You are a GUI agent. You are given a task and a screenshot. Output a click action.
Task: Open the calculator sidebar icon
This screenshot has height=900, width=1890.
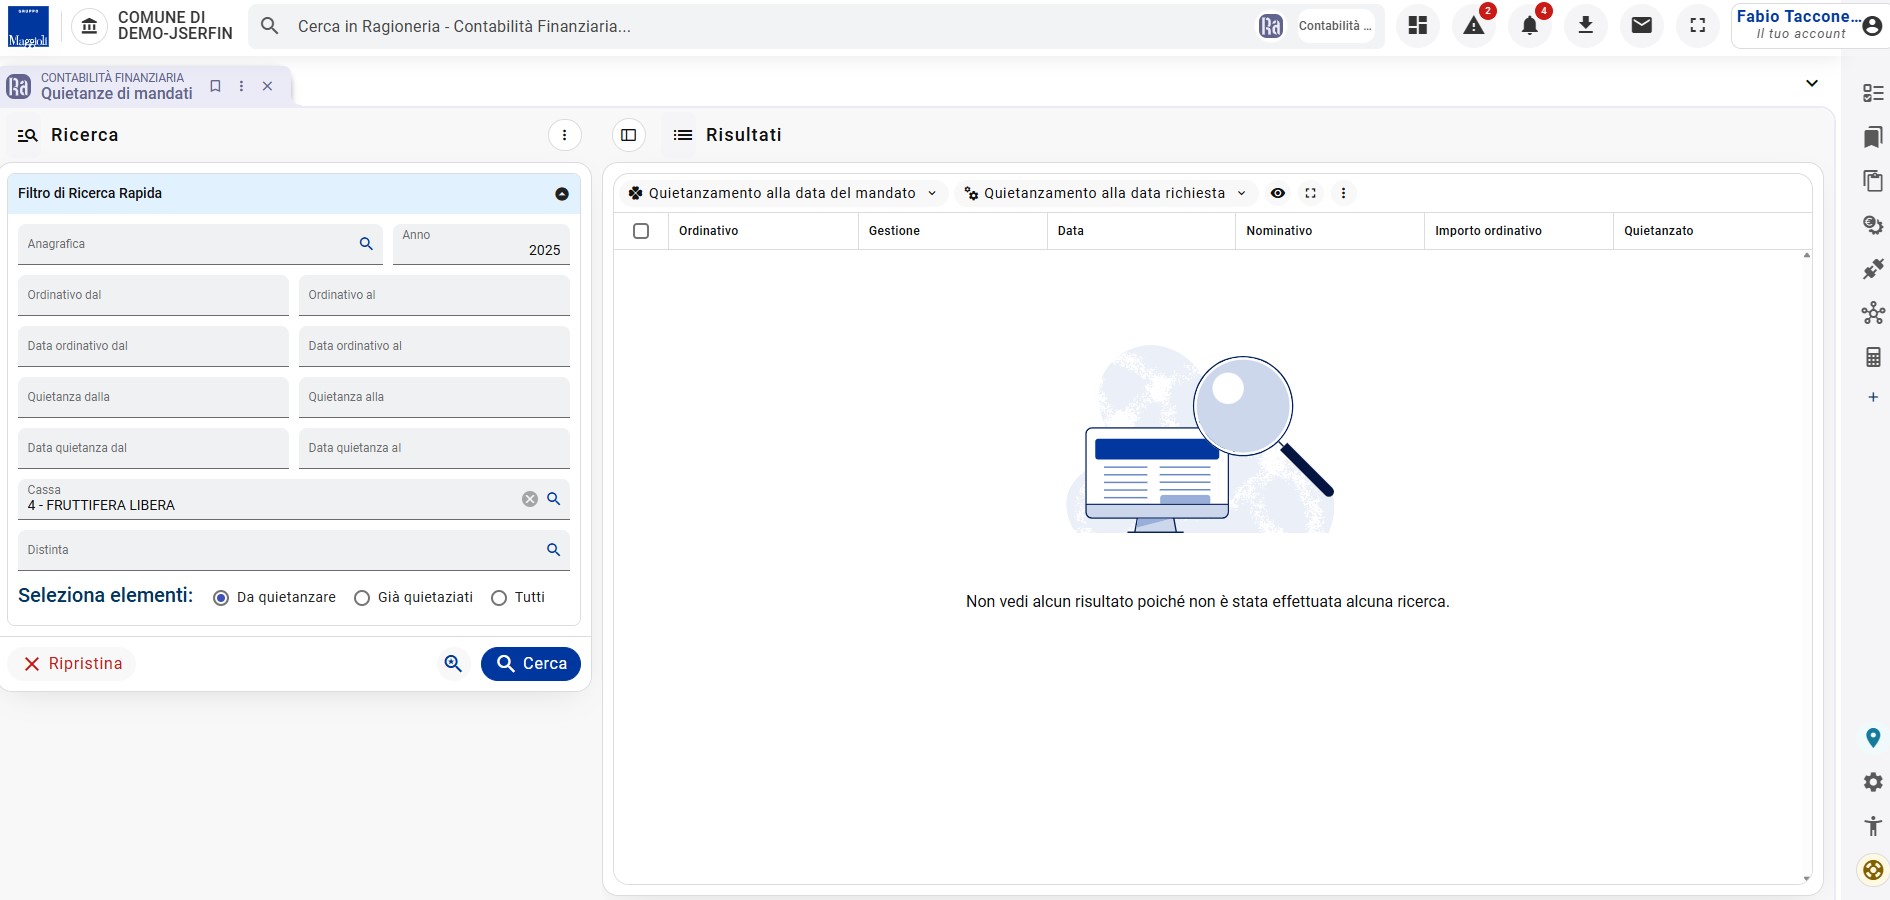pyautogui.click(x=1873, y=357)
